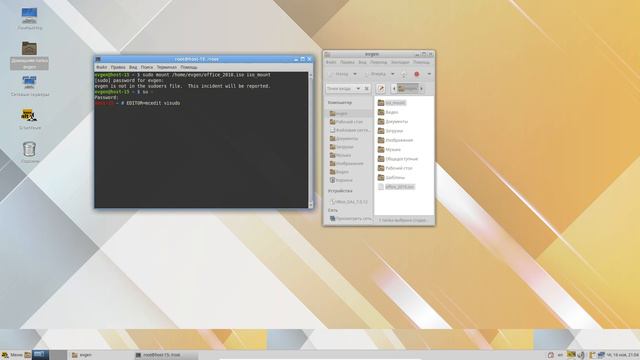Click the terminal scrollbar down arrow

click(x=311, y=204)
